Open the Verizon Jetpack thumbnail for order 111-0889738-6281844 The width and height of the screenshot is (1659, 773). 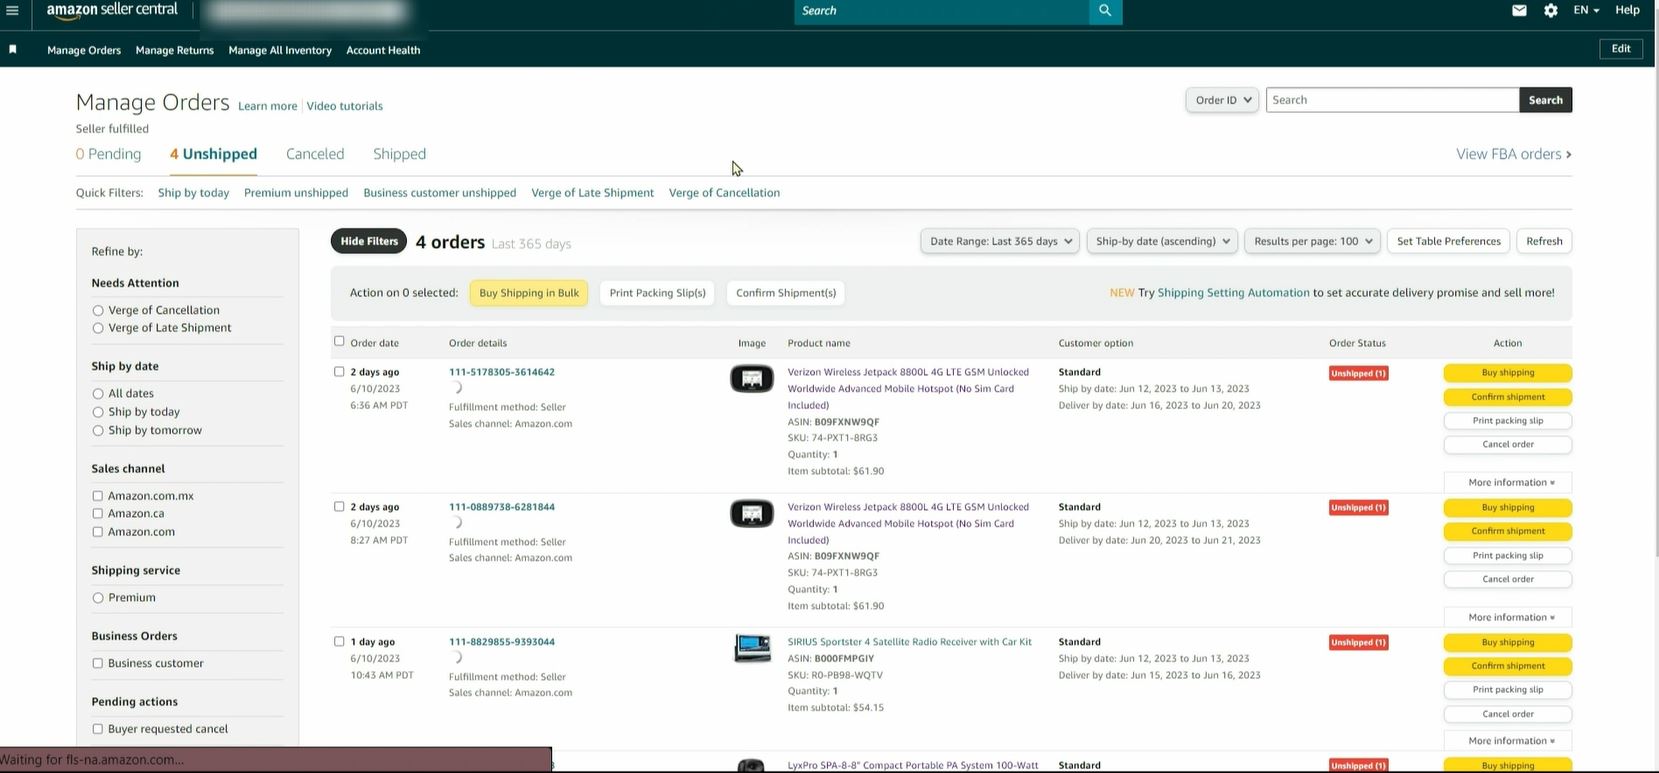[x=752, y=513]
